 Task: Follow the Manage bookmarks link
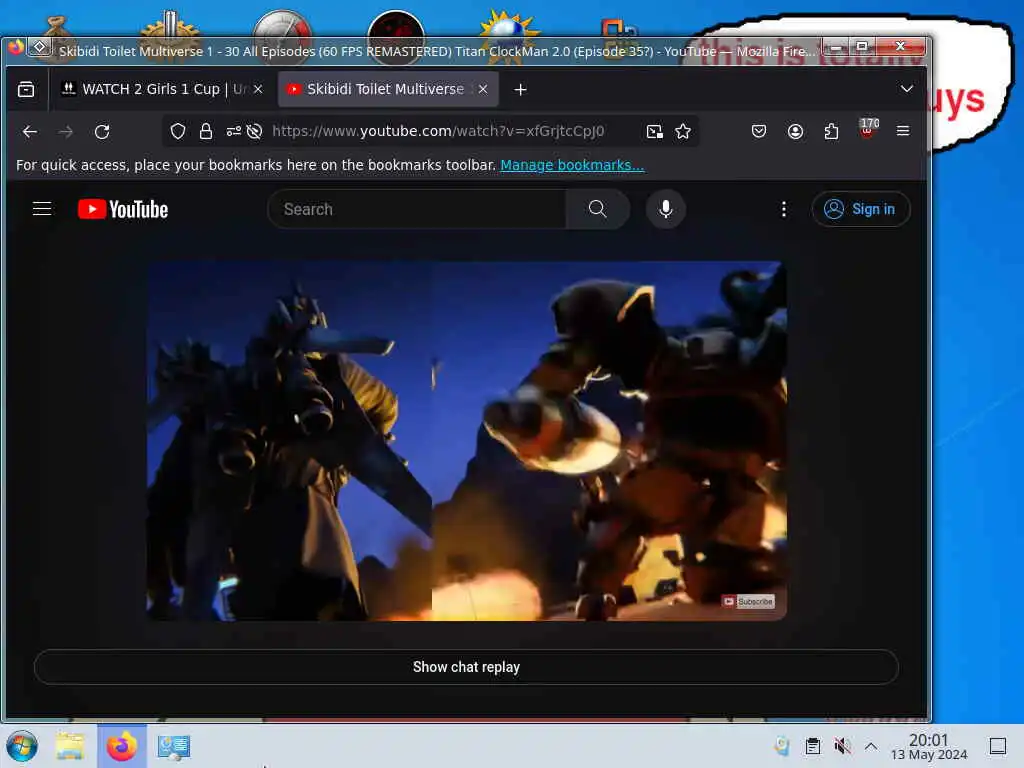point(572,165)
